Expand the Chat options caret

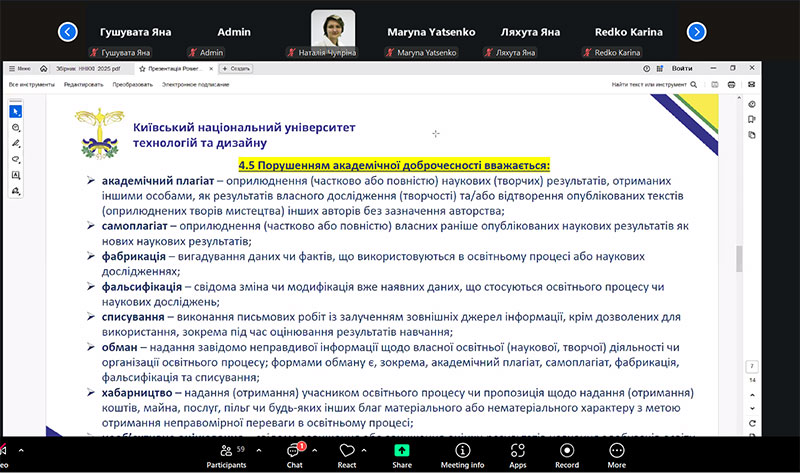point(317,449)
